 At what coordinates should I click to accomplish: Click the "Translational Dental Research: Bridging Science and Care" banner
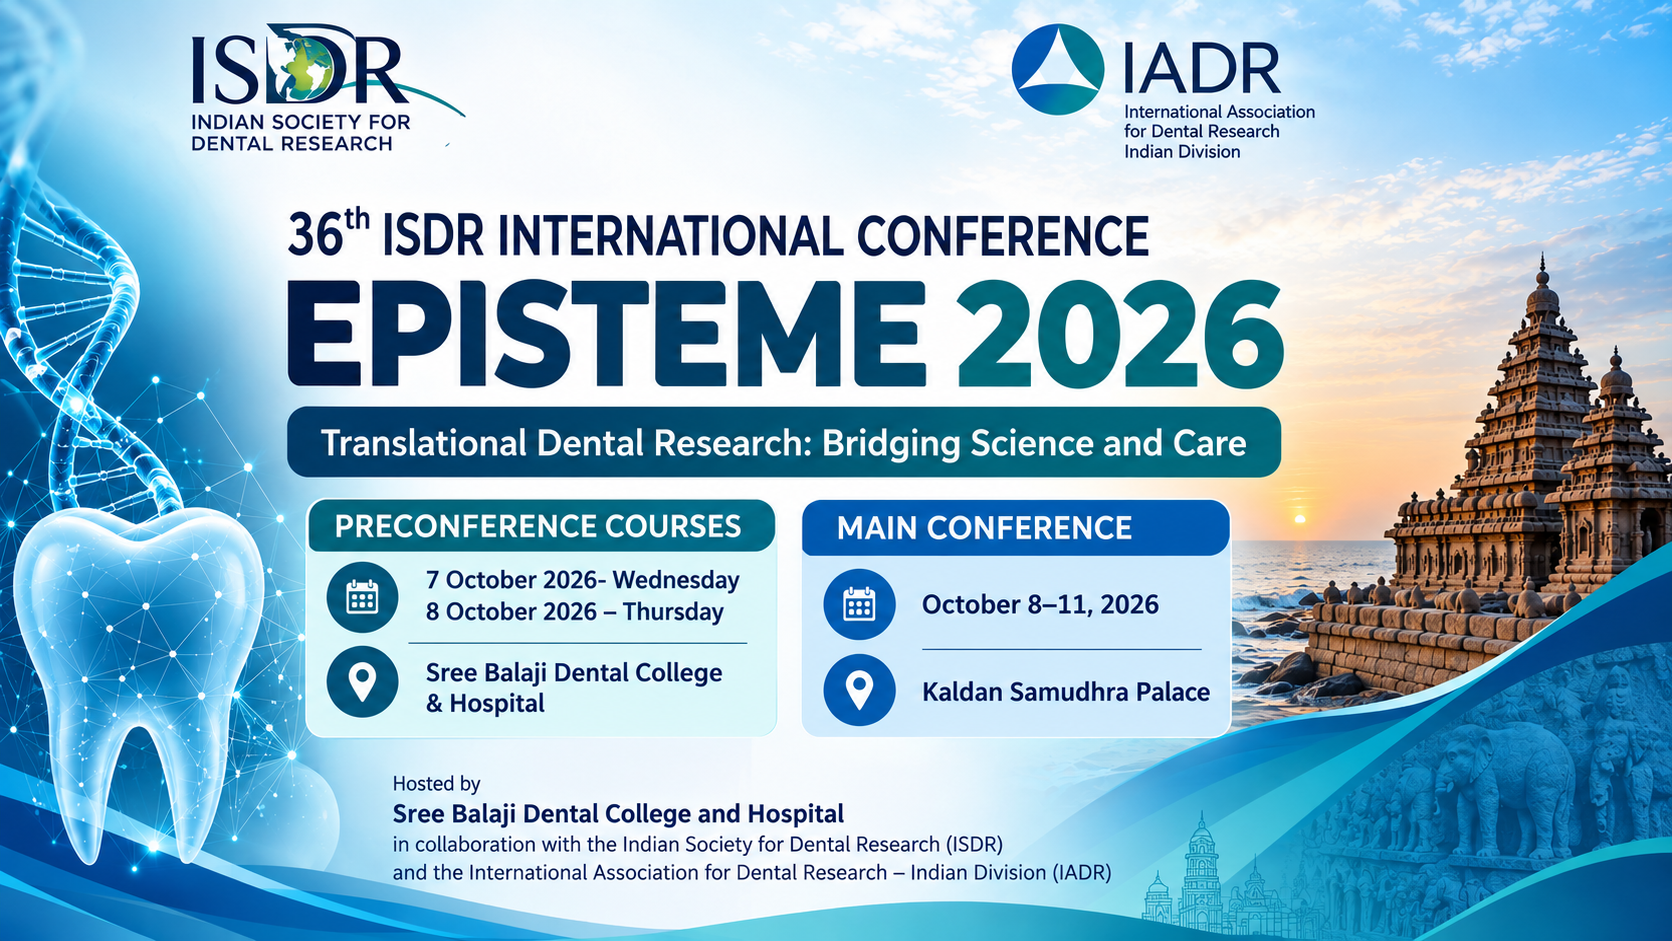click(784, 442)
